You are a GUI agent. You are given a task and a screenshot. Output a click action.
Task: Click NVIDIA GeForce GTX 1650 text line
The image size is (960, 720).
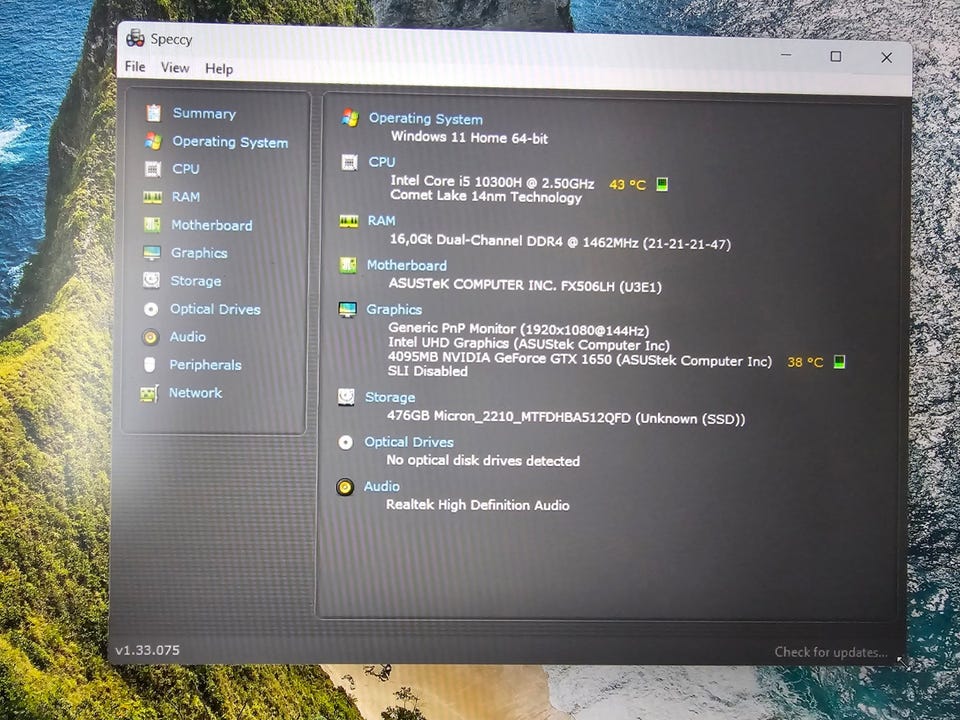click(x=580, y=359)
